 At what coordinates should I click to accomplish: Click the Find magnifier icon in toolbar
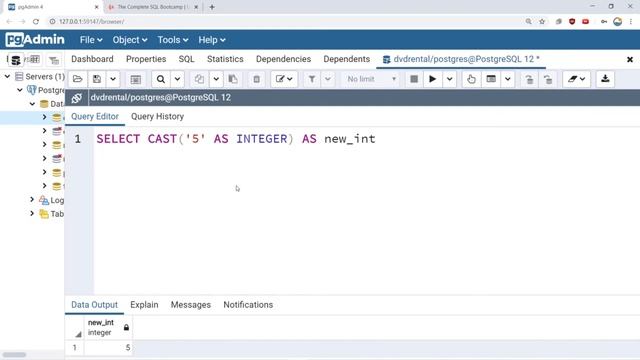[x=161, y=79]
